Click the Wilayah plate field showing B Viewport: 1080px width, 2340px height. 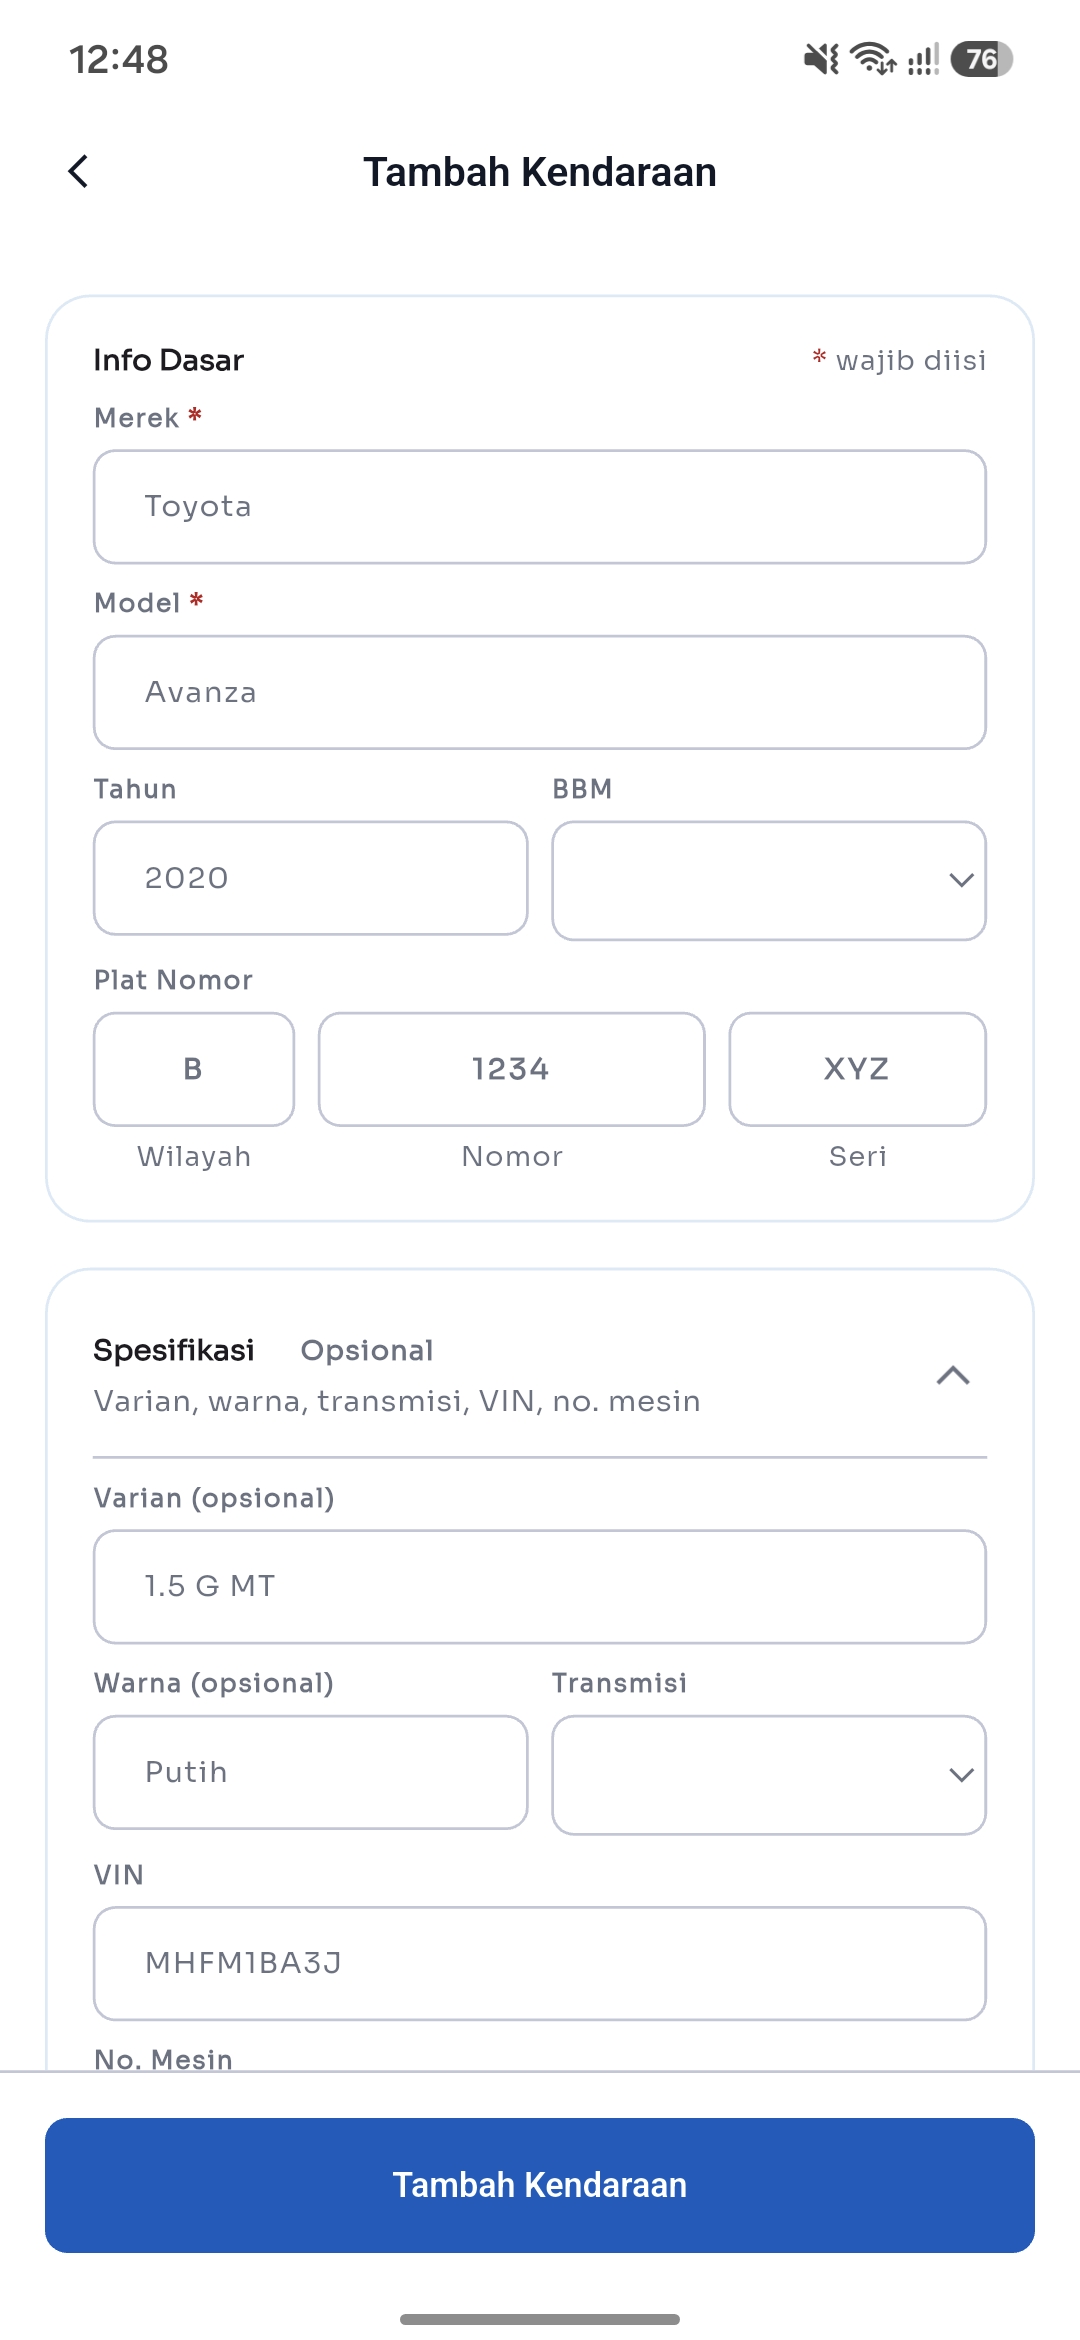point(194,1069)
